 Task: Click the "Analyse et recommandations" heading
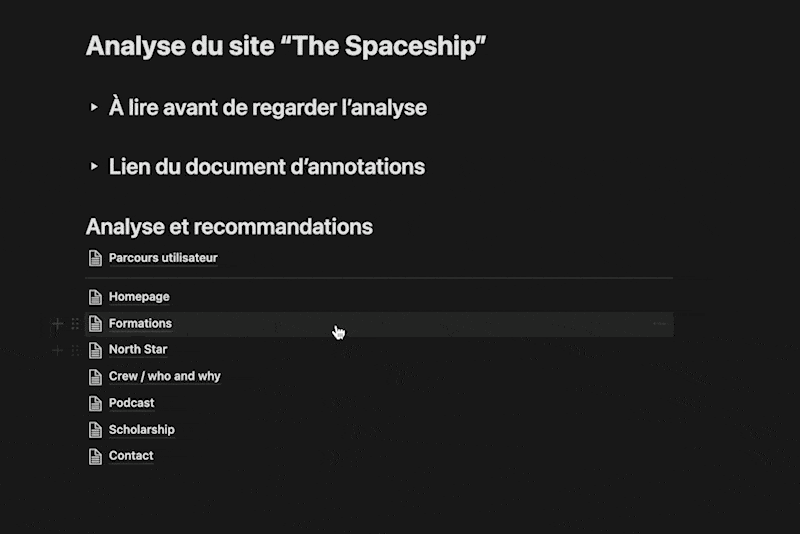(229, 227)
